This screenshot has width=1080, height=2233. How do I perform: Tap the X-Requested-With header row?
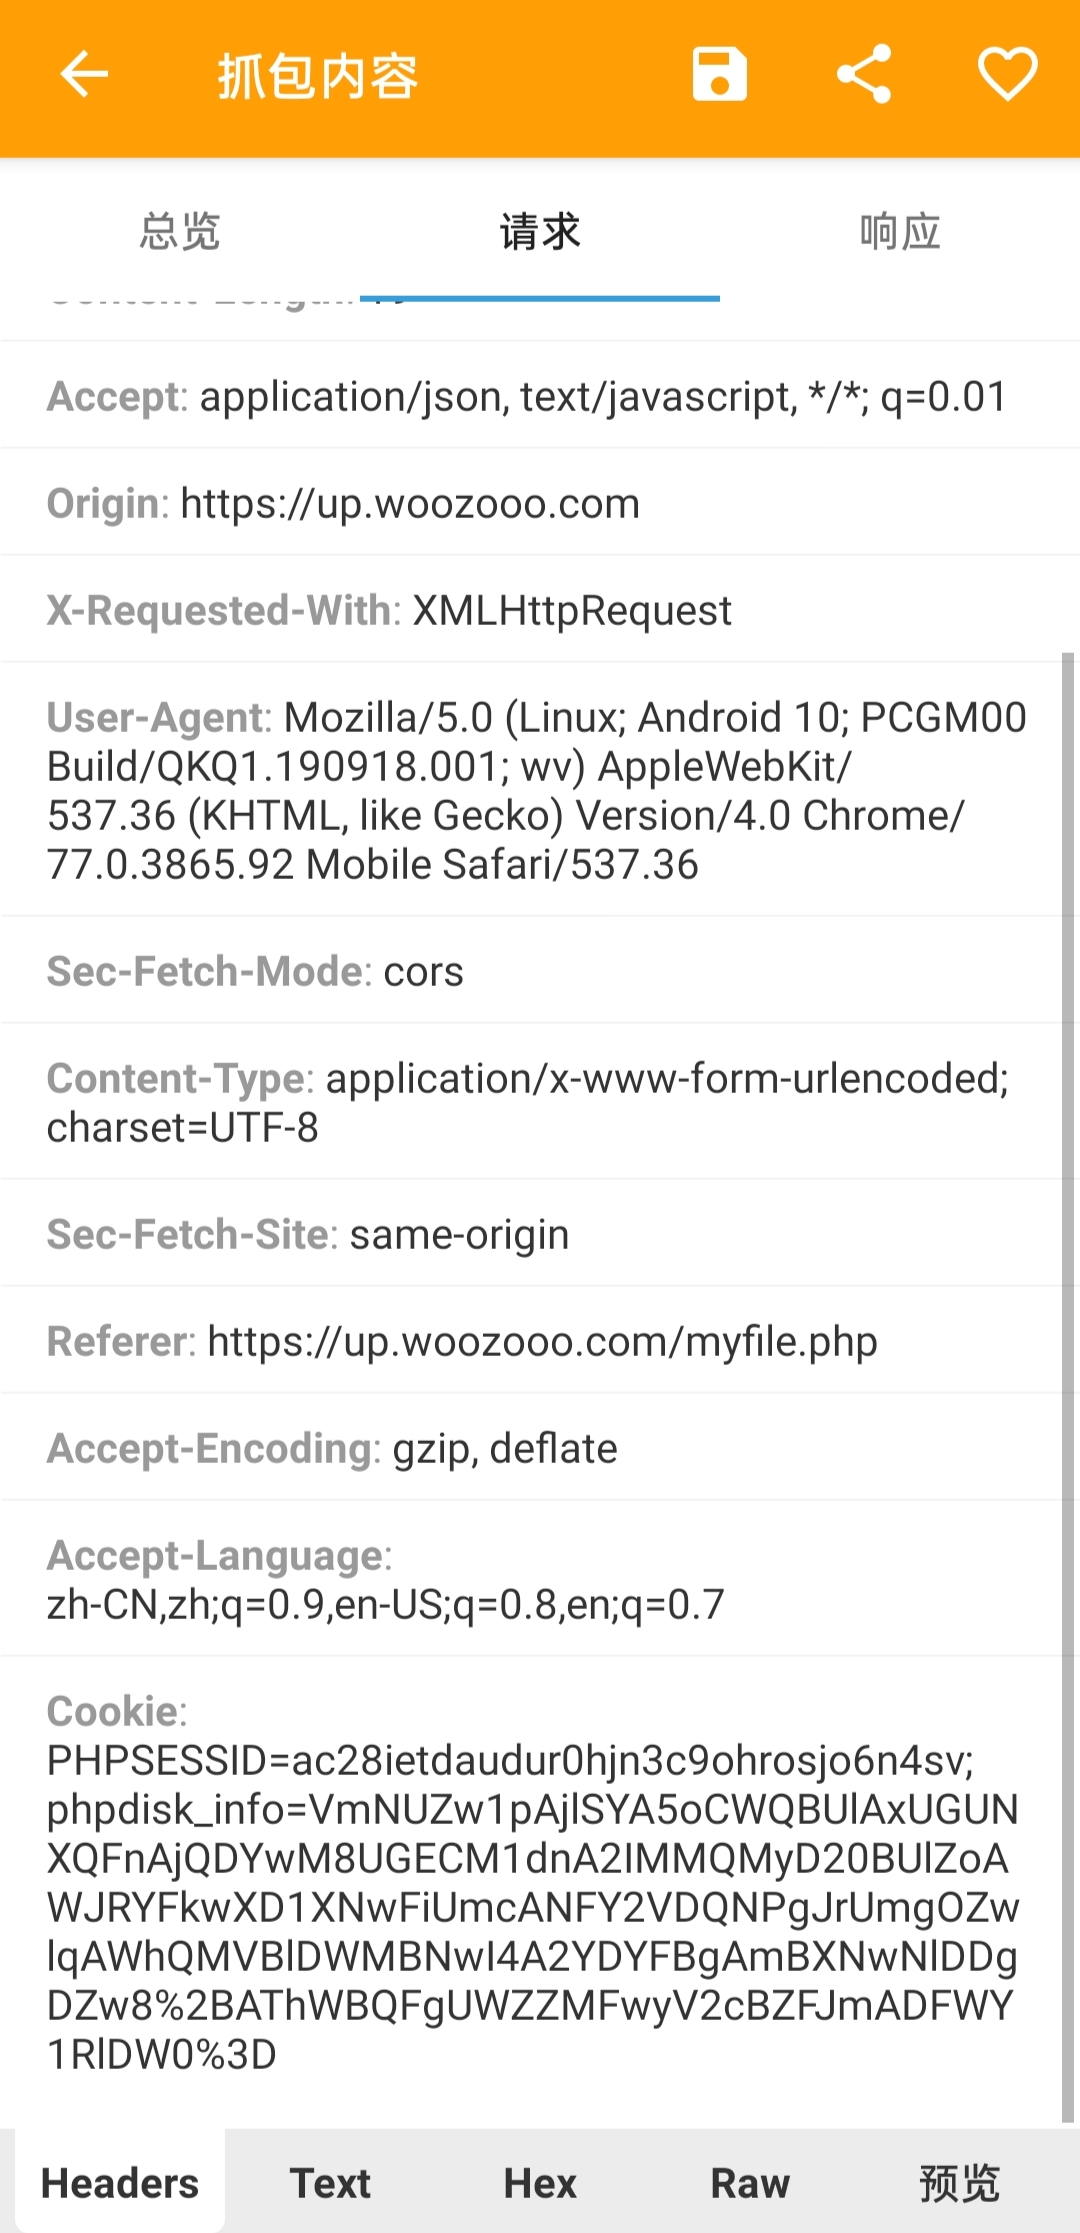[x=530, y=610]
